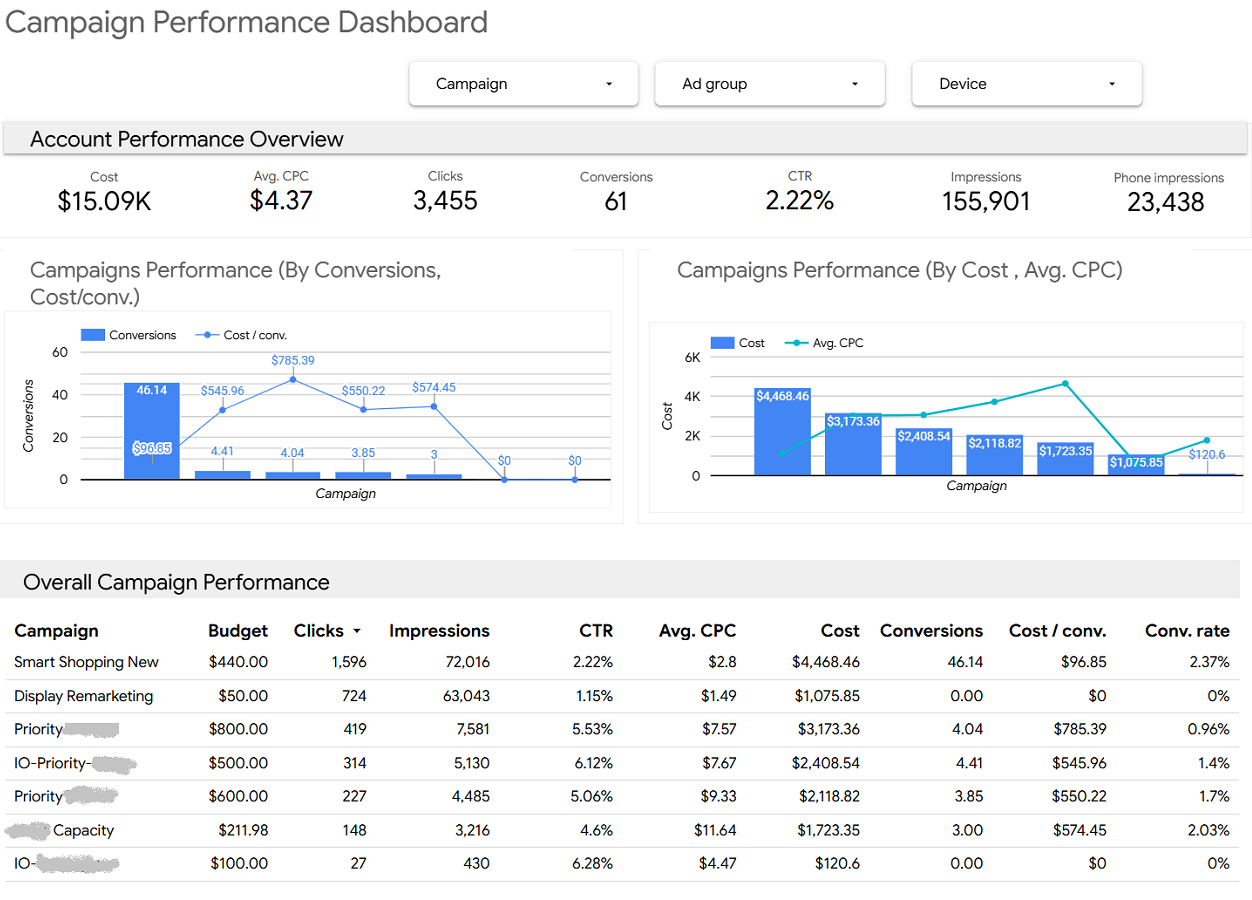Click the blue Conversions legend swatch

93,335
